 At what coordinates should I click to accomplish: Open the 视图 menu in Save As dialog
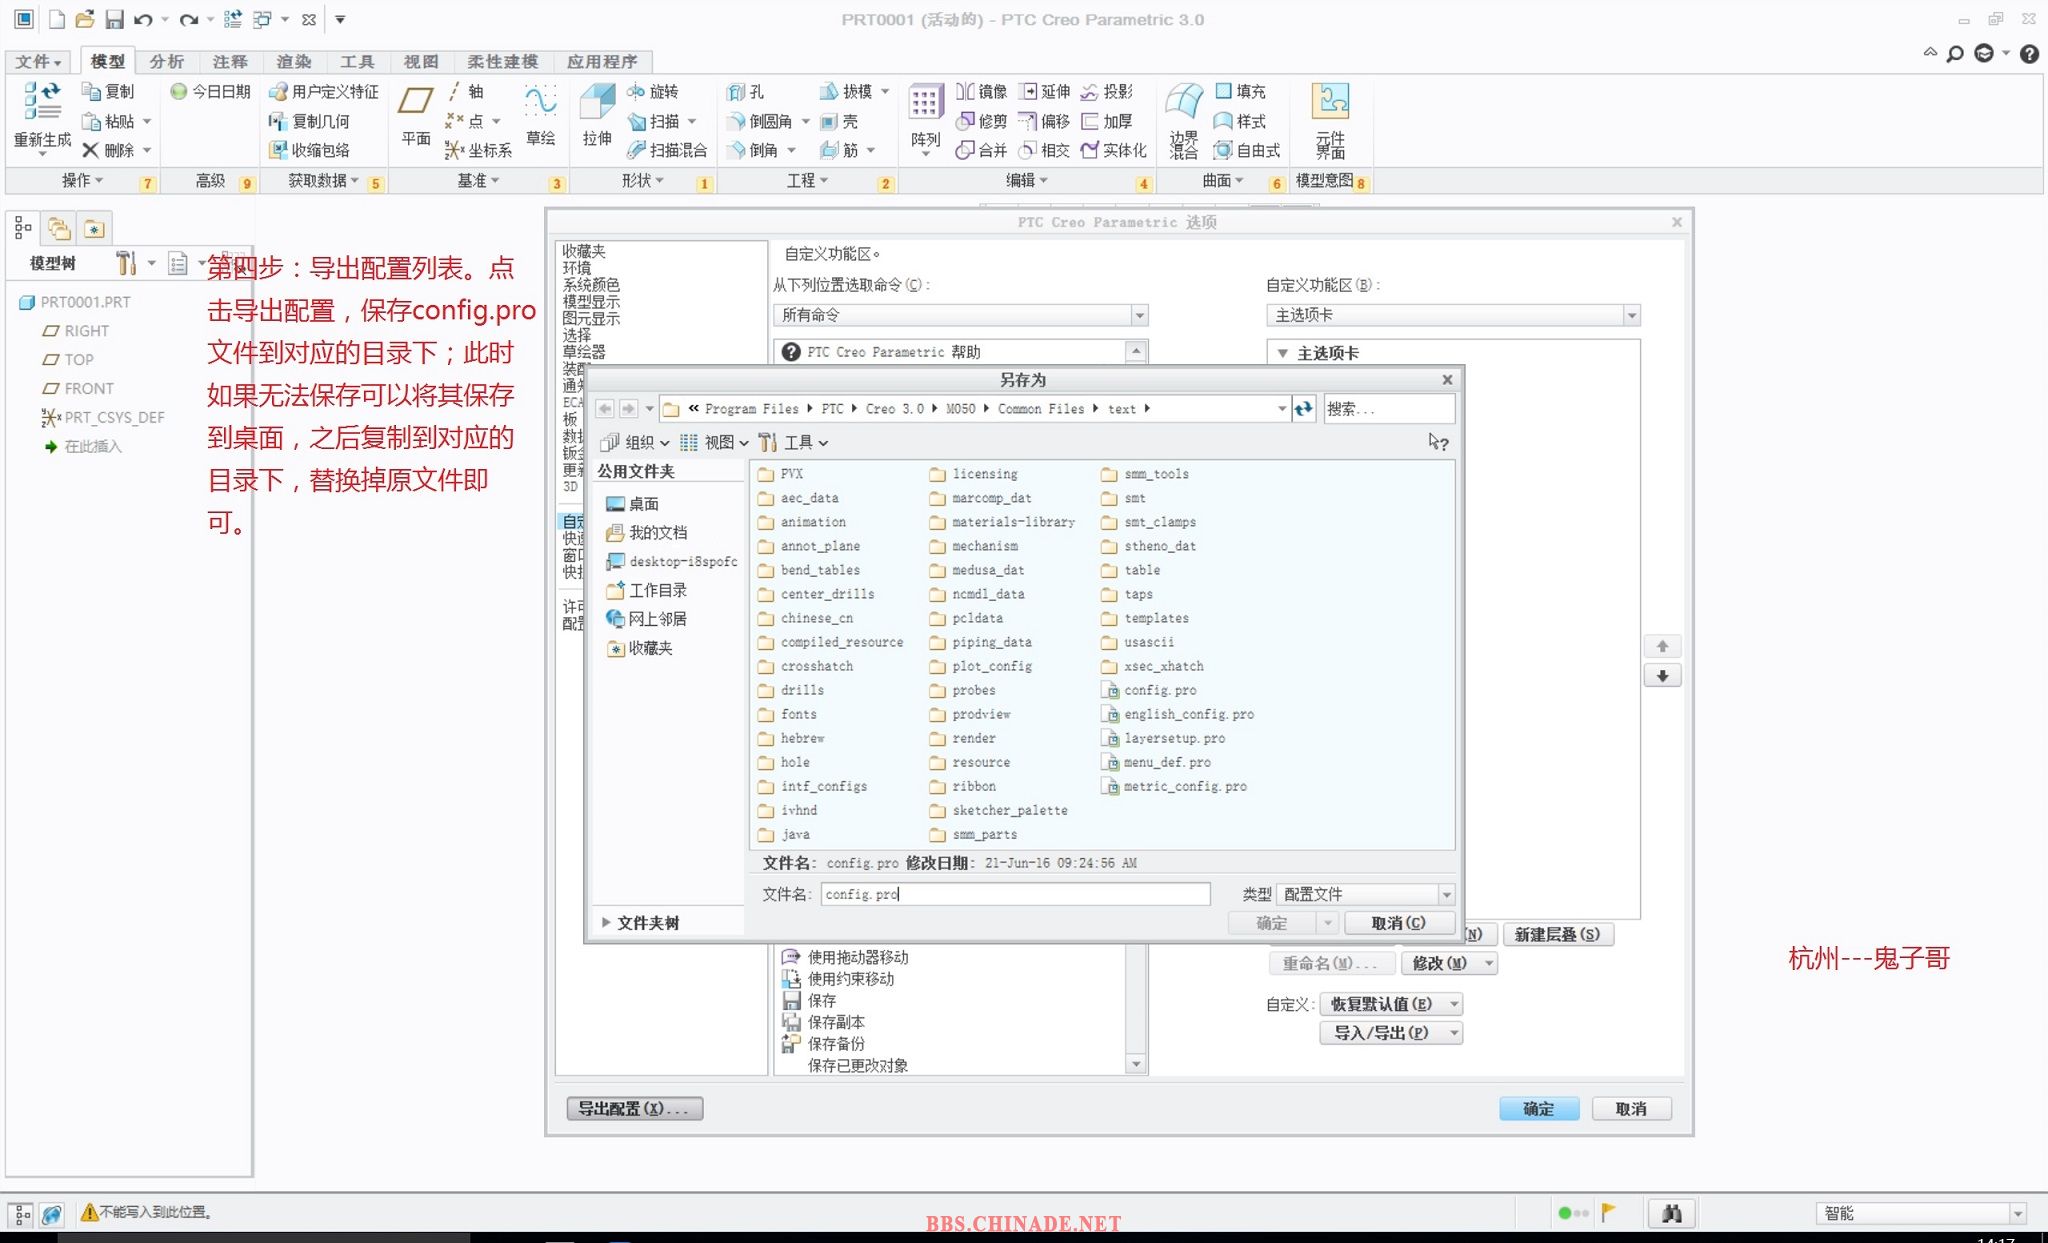point(714,442)
